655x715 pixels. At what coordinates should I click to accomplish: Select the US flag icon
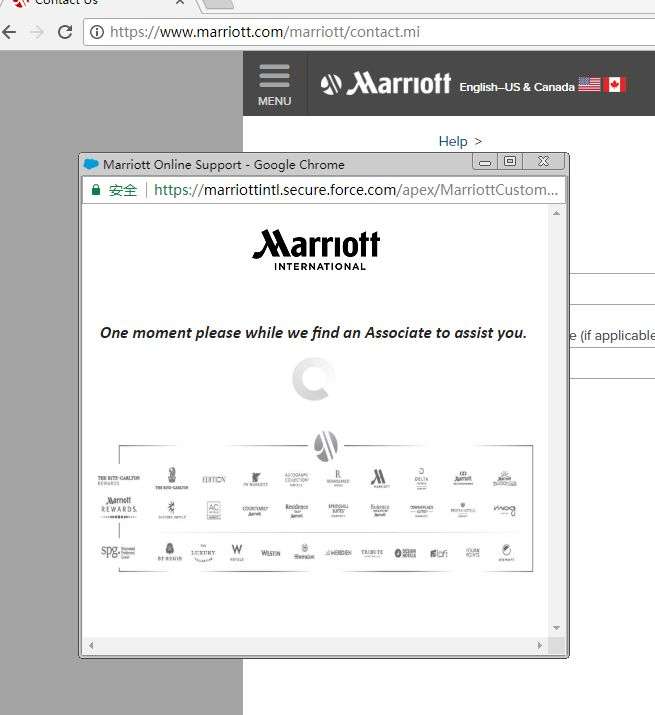[x=589, y=84]
